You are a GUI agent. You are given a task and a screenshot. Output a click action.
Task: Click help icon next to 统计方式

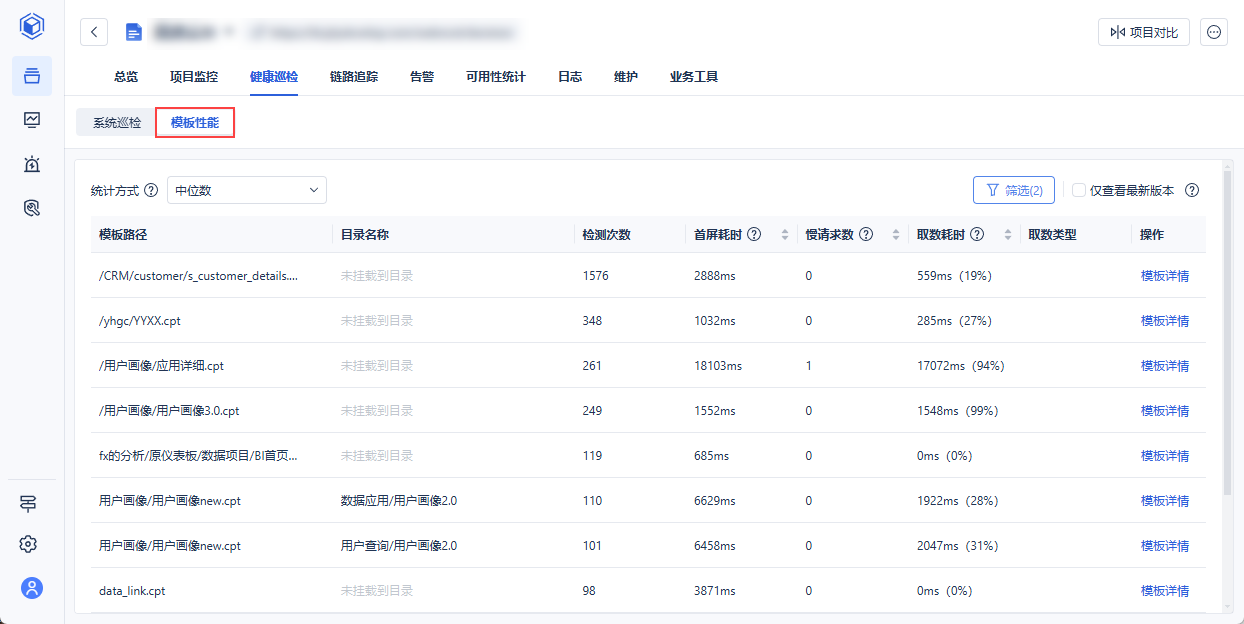tap(151, 190)
